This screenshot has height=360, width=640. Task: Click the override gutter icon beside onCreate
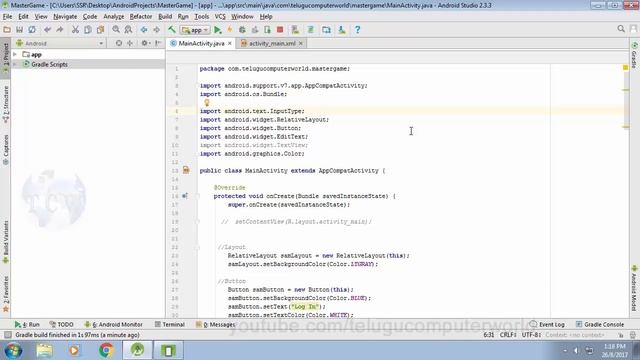[185, 196]
